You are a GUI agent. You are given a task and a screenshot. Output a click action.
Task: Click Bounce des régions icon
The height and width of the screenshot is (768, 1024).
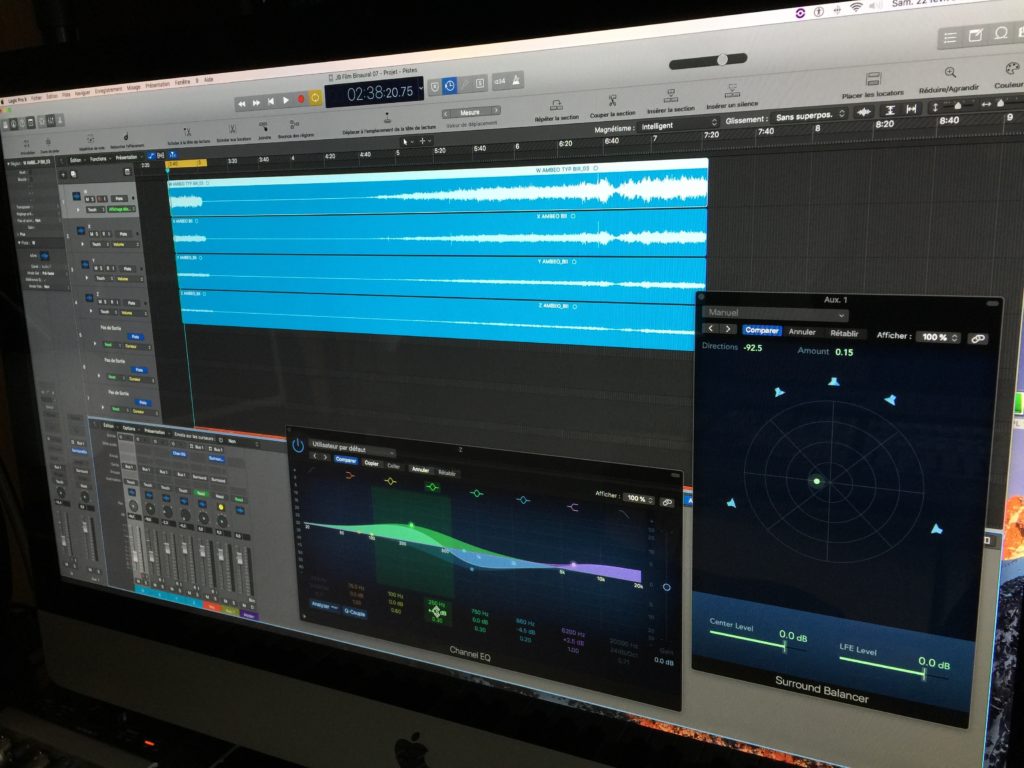click(295, 124)
